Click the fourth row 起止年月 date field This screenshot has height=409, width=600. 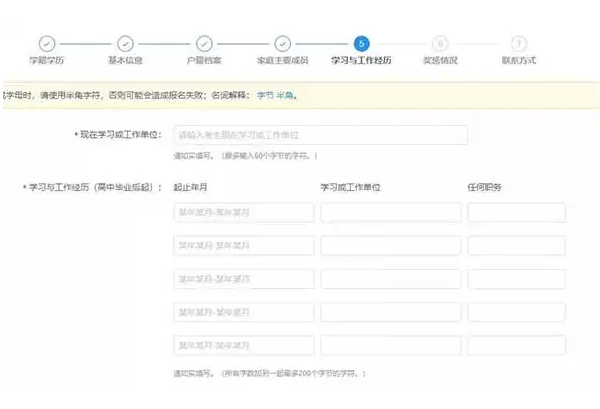[244, 312]
